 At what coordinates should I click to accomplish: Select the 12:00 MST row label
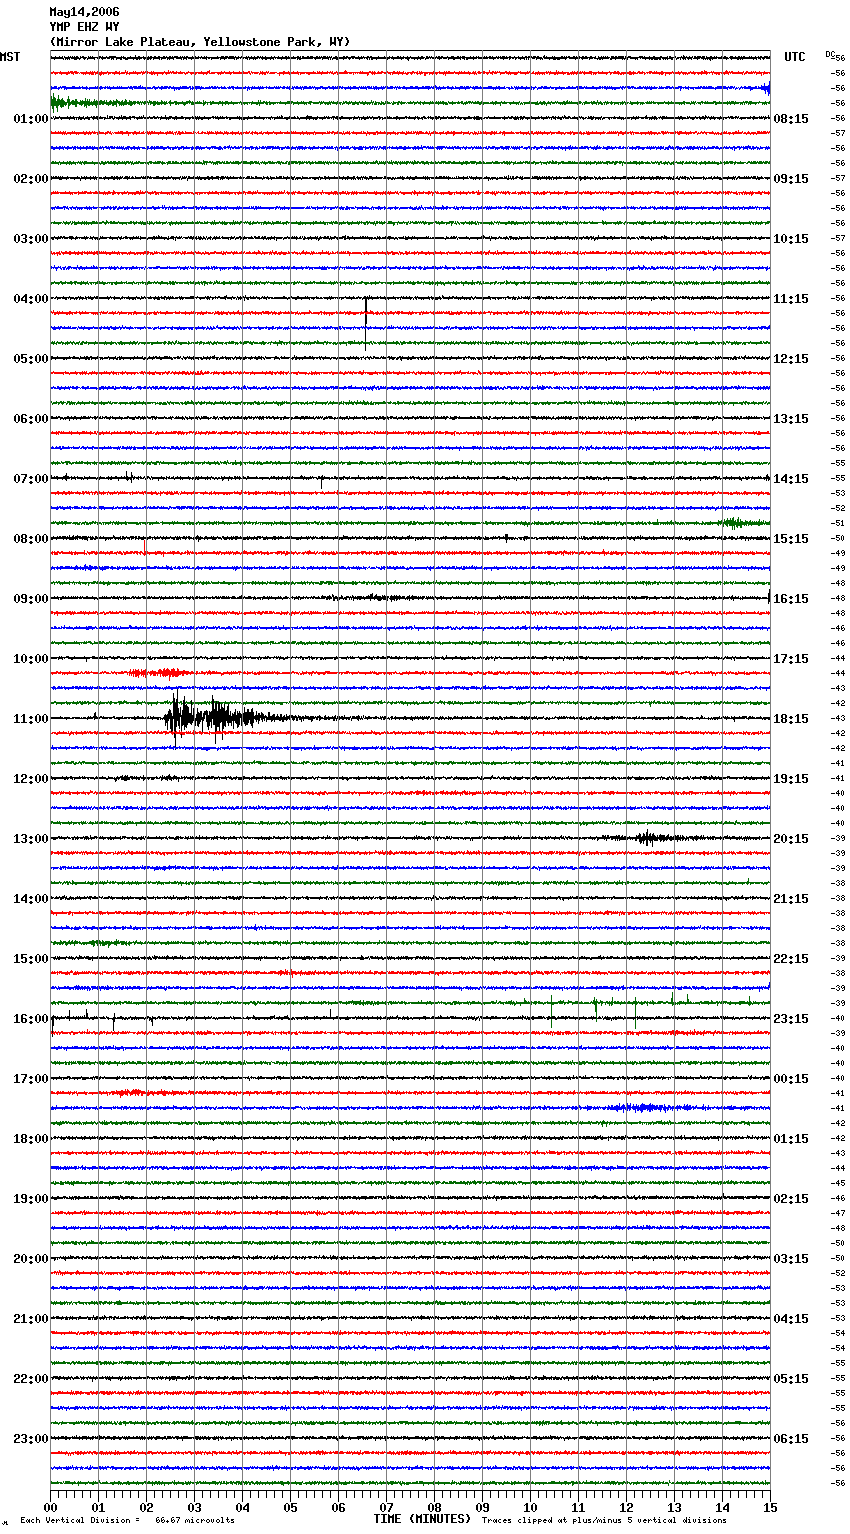click(x=31, y=779)
